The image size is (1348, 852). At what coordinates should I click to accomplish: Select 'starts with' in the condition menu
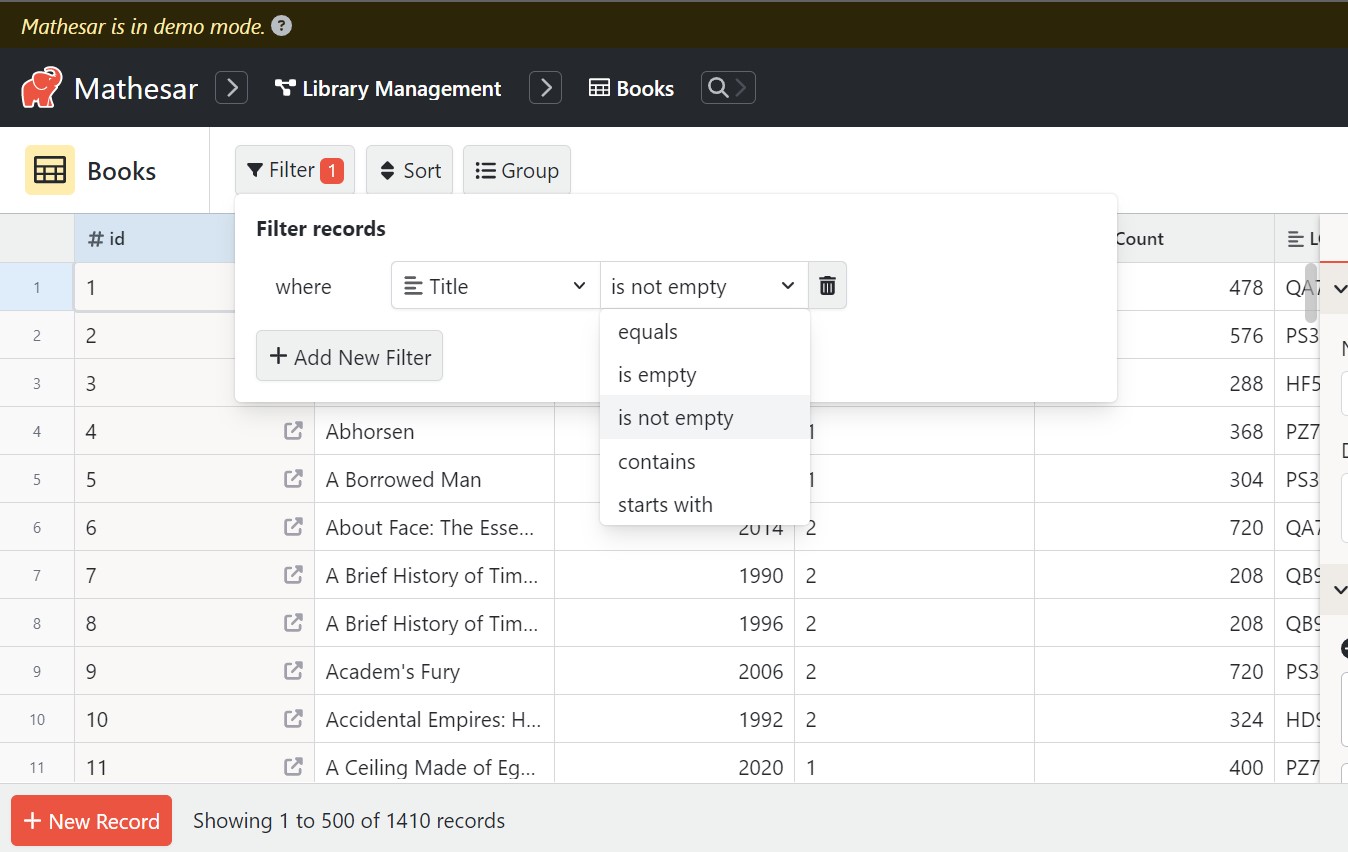[x=664, y=504]
